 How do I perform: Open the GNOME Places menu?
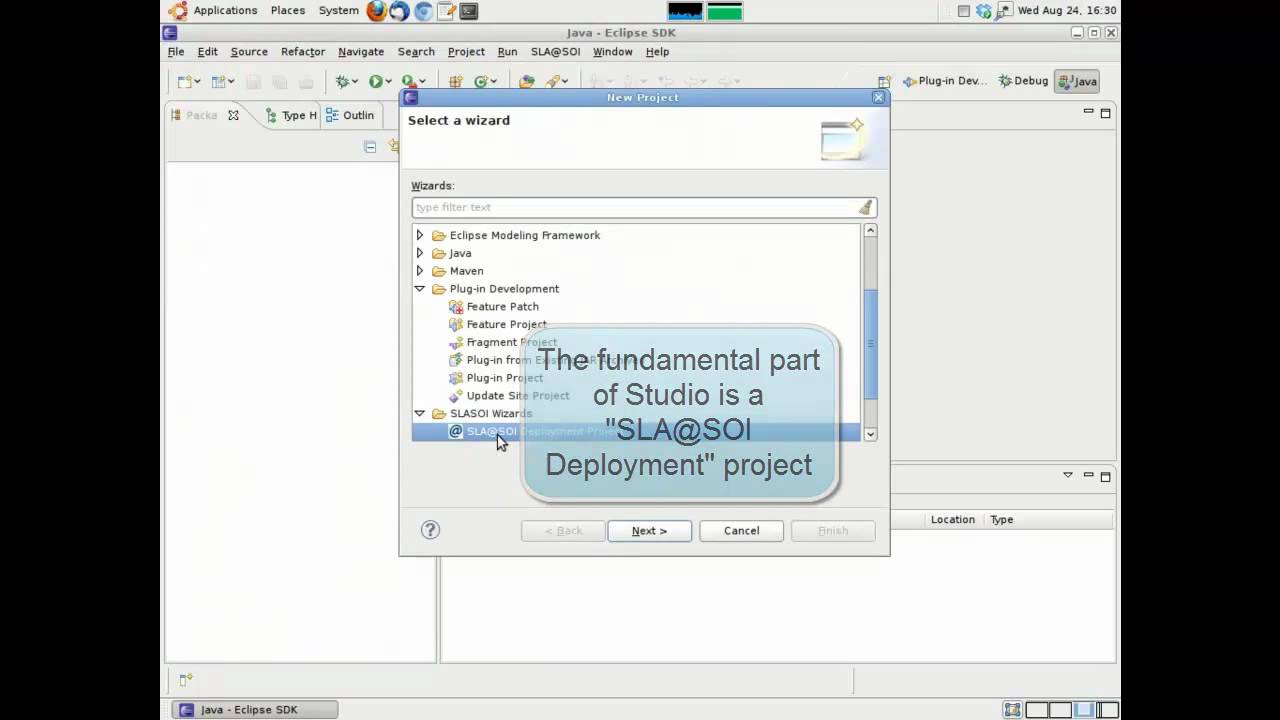(x=288, y=11)
